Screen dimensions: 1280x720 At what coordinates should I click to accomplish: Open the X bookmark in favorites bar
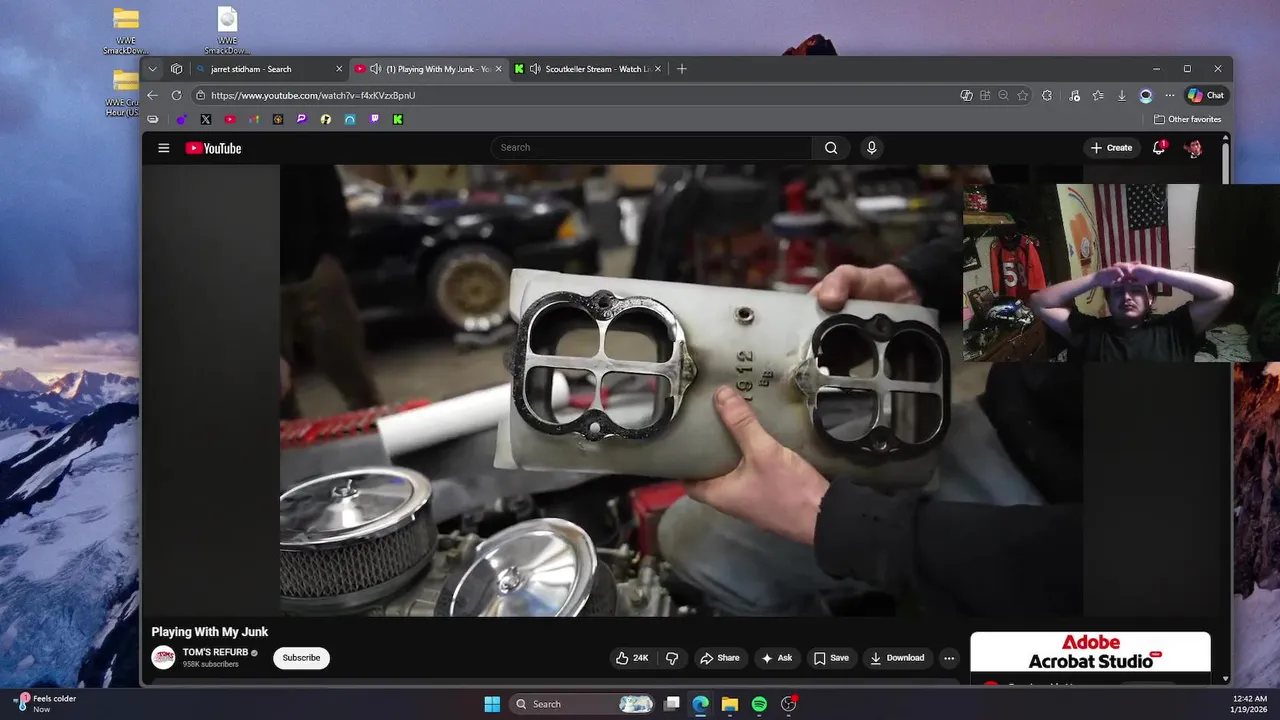coord(206,119)
